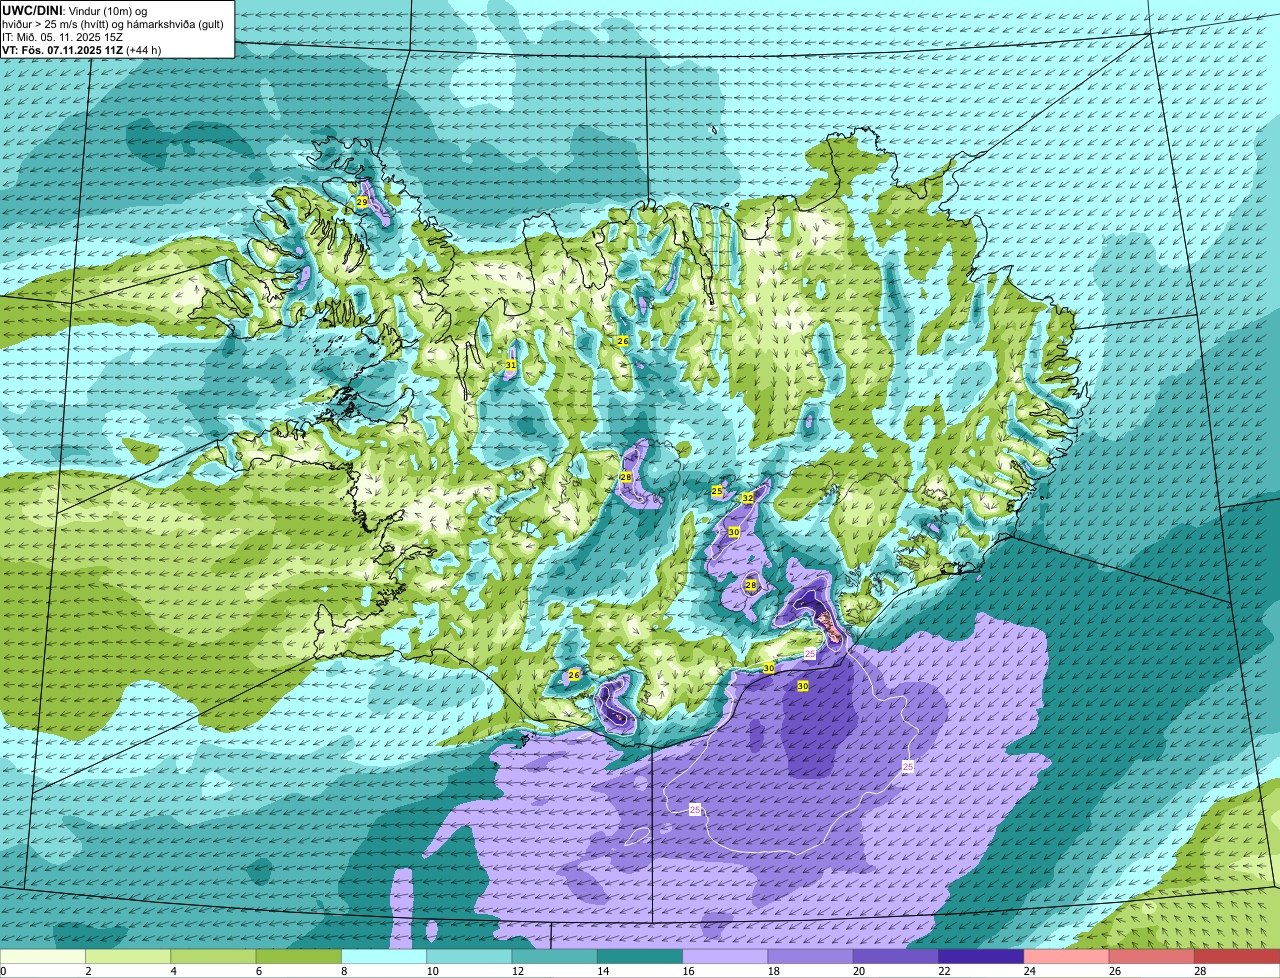Click the "0" scale number
This screenshot has height=978, width=1280.
pos(3,971)
